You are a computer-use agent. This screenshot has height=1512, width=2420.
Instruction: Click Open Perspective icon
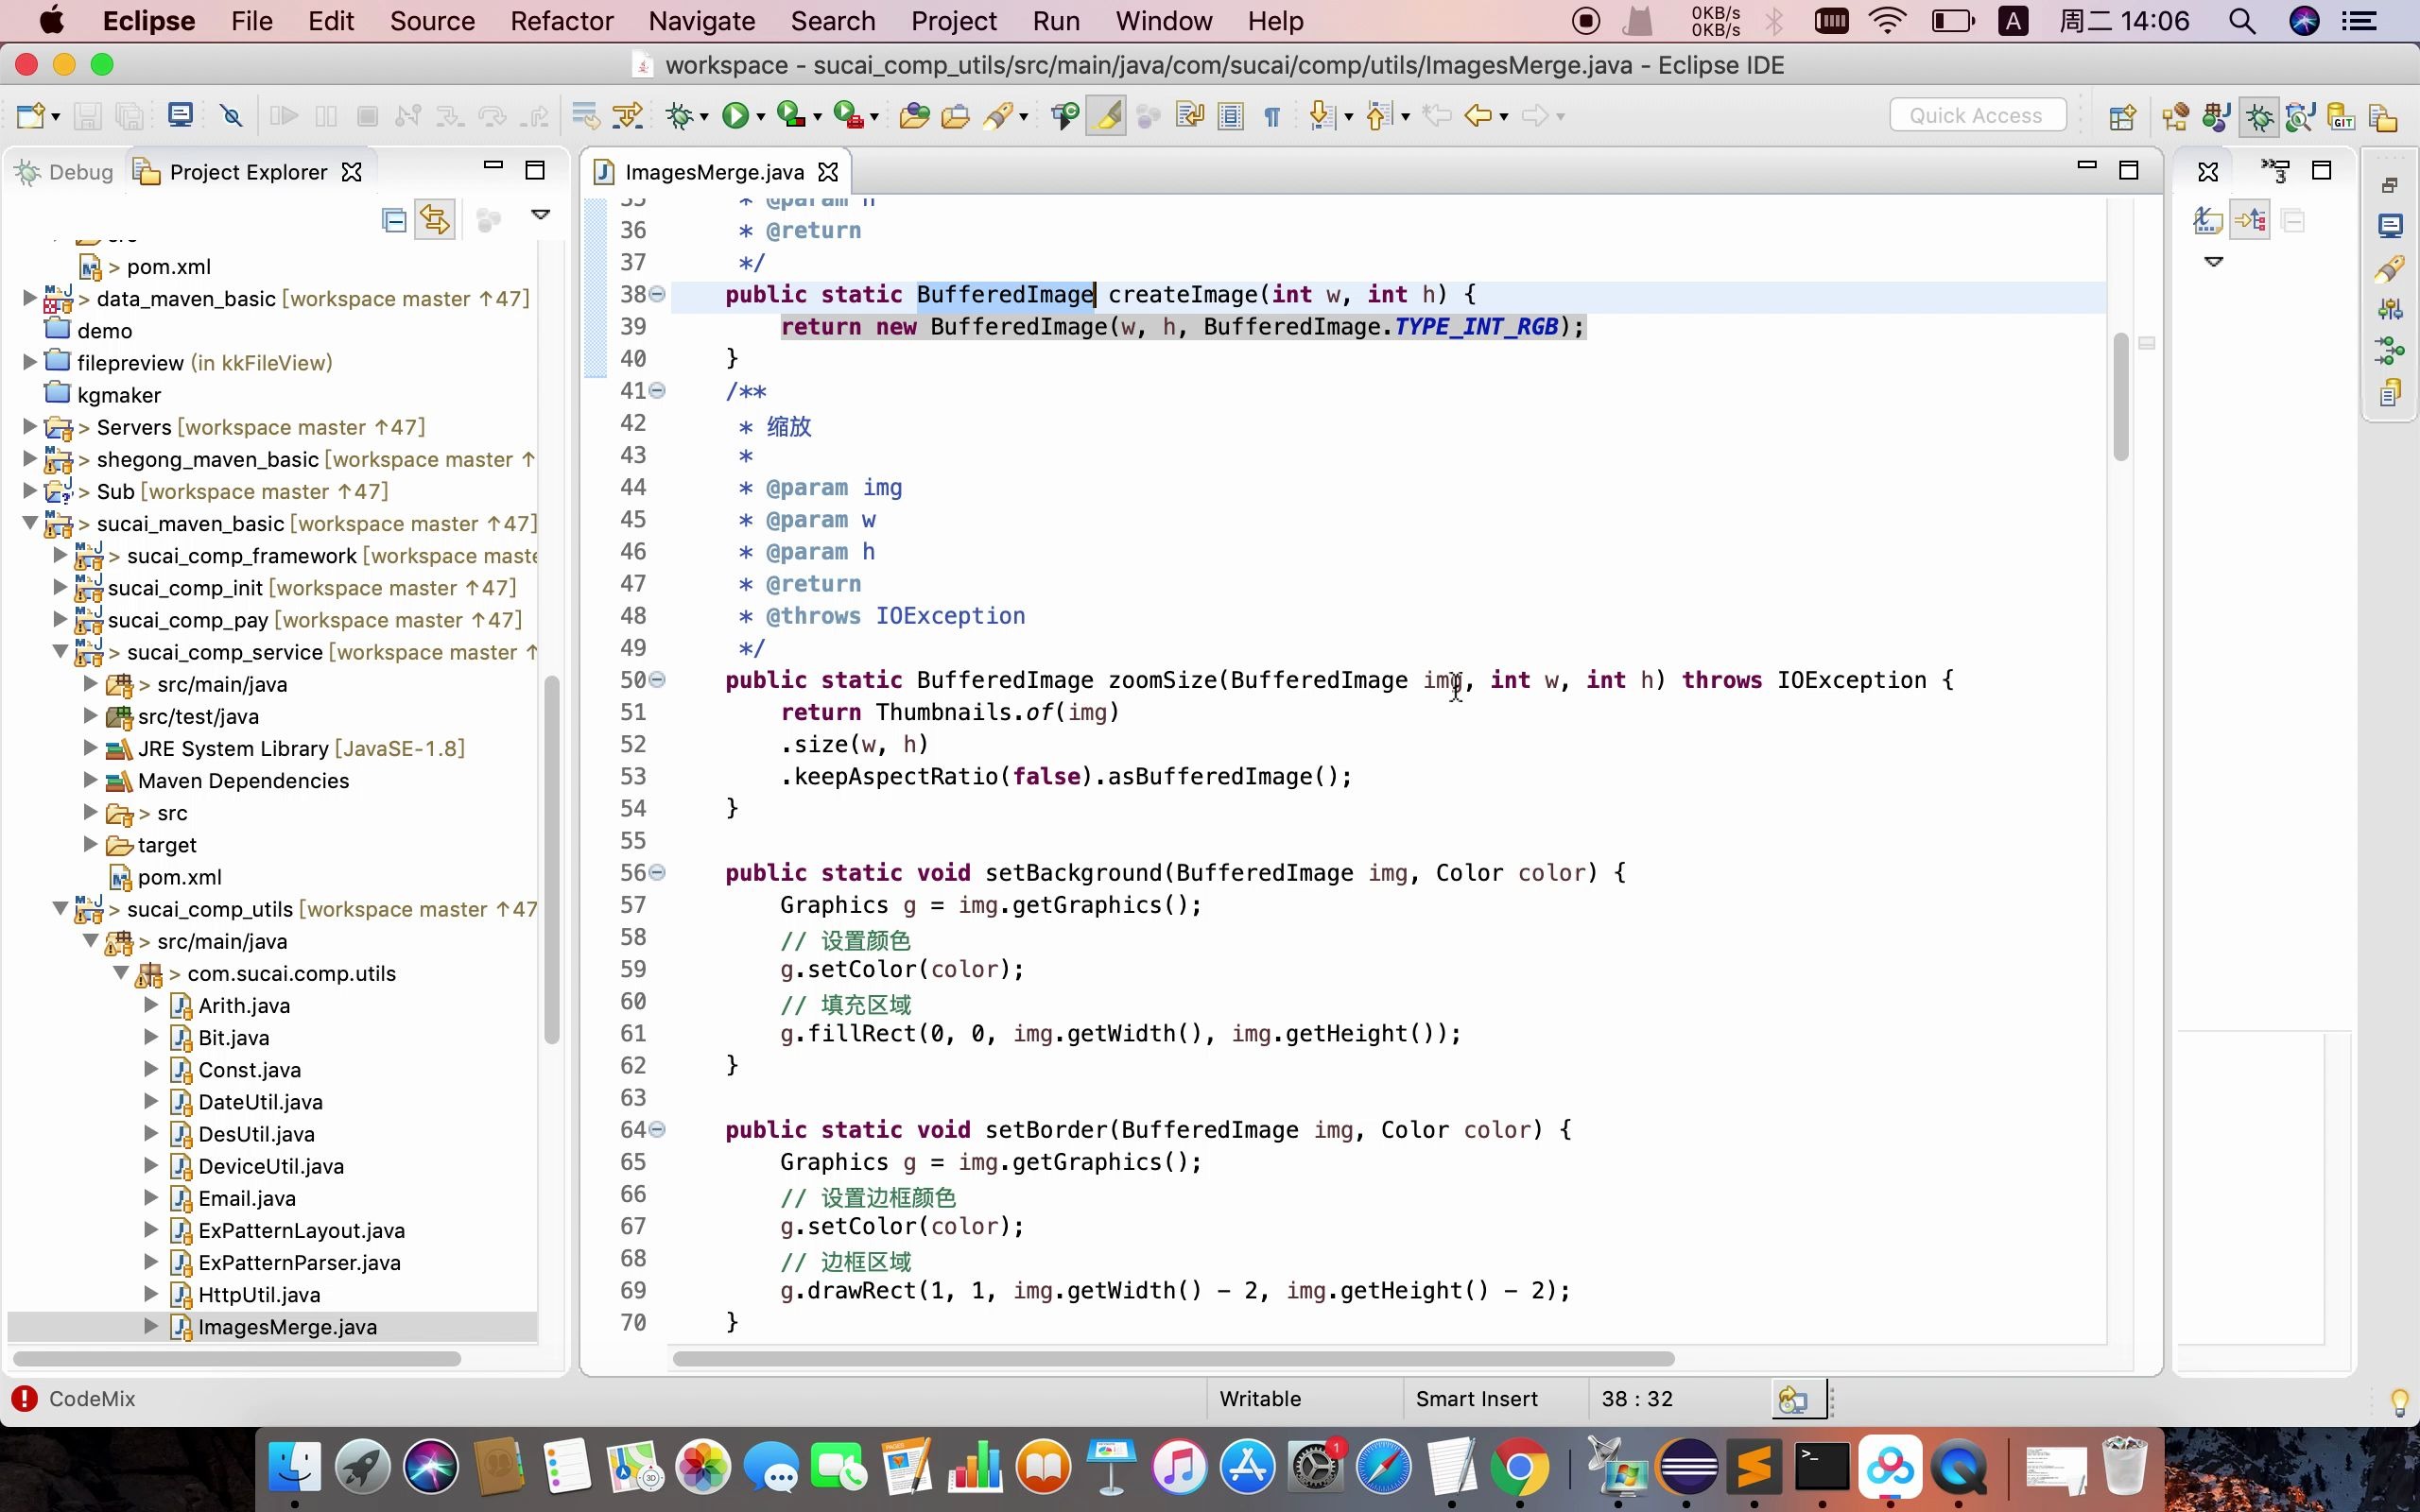point(2122,117)
